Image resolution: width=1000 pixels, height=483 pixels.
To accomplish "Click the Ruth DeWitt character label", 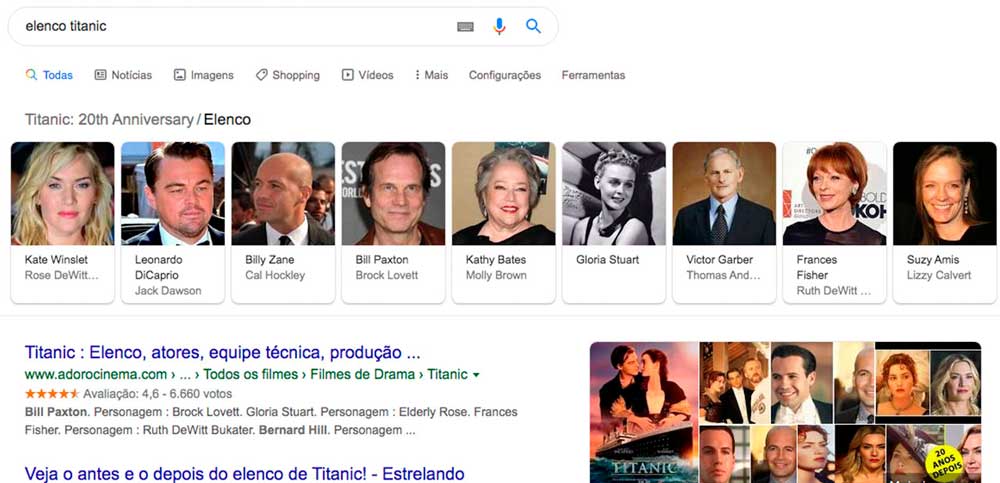I will click(834, 291).
